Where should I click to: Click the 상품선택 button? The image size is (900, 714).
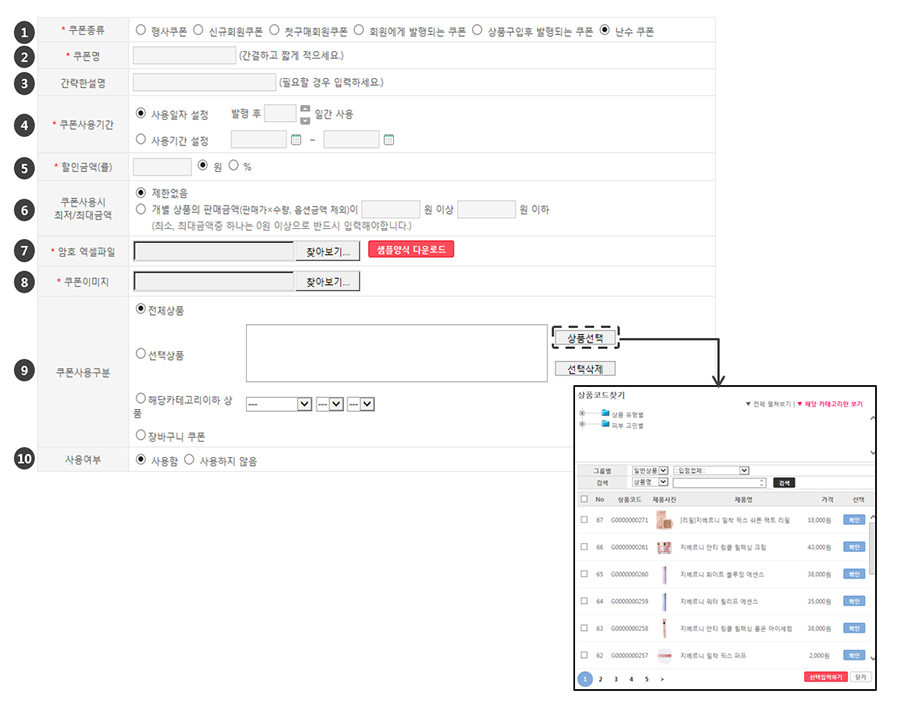tap(585, 338)
